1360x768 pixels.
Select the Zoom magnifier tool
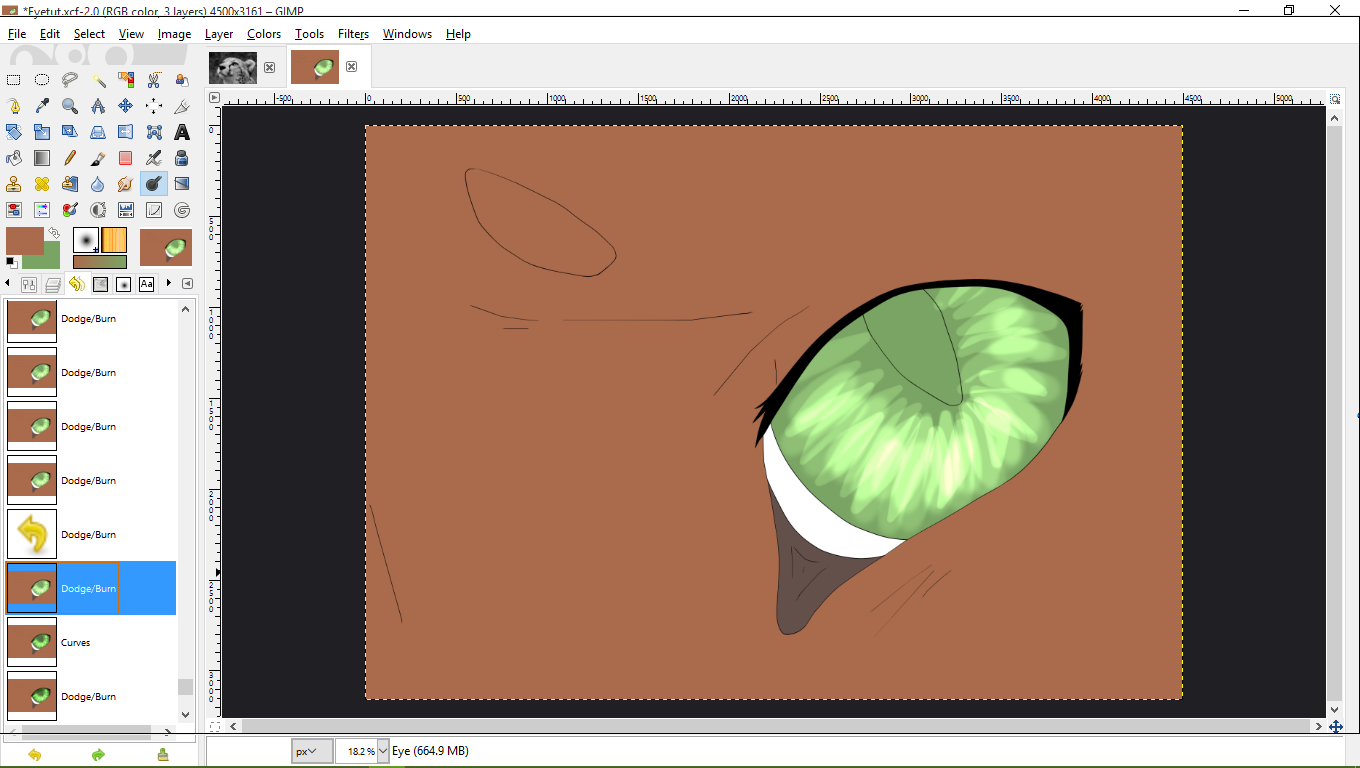tap(70, 106)
